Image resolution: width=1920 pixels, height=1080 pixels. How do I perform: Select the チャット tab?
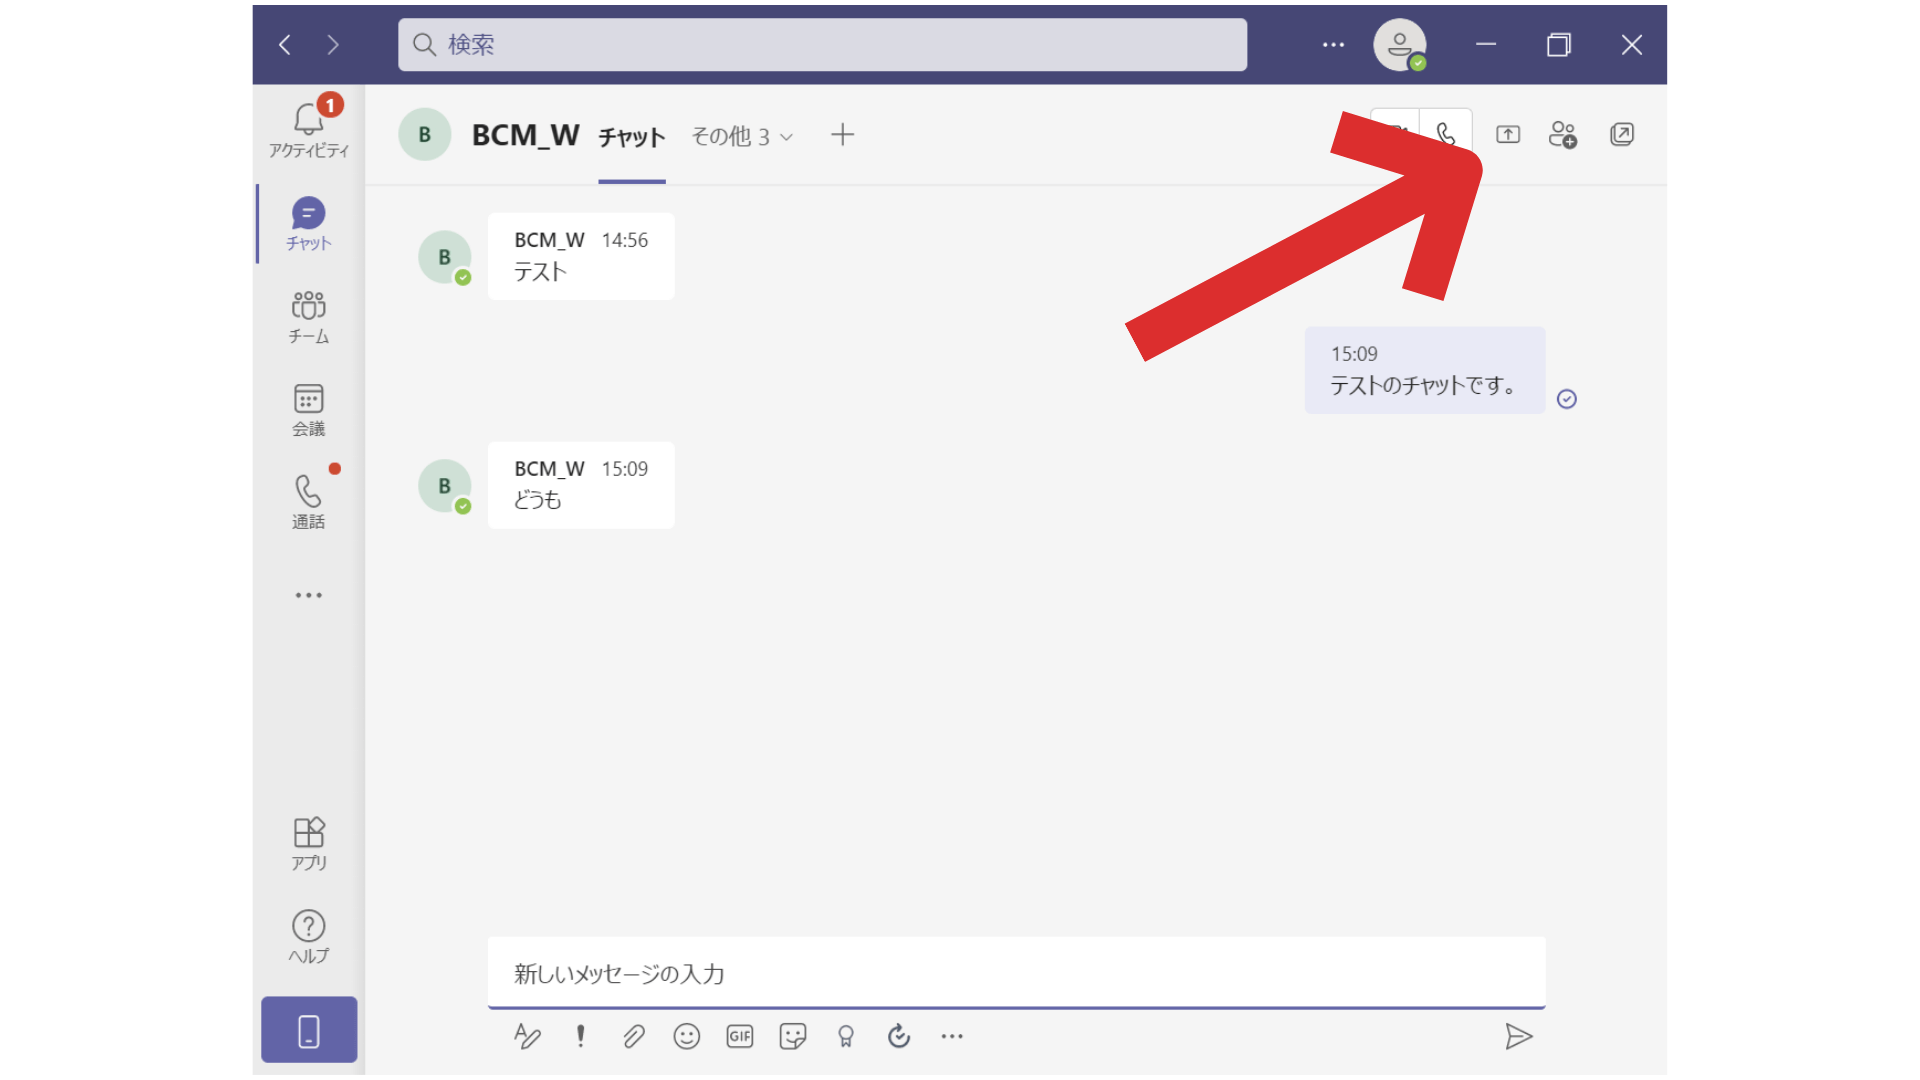[x=631, y=138]
